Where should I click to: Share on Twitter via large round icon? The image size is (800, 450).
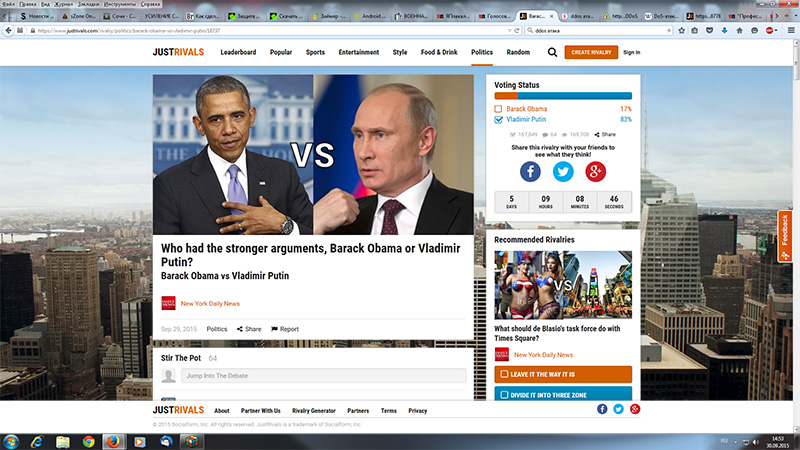563,171
